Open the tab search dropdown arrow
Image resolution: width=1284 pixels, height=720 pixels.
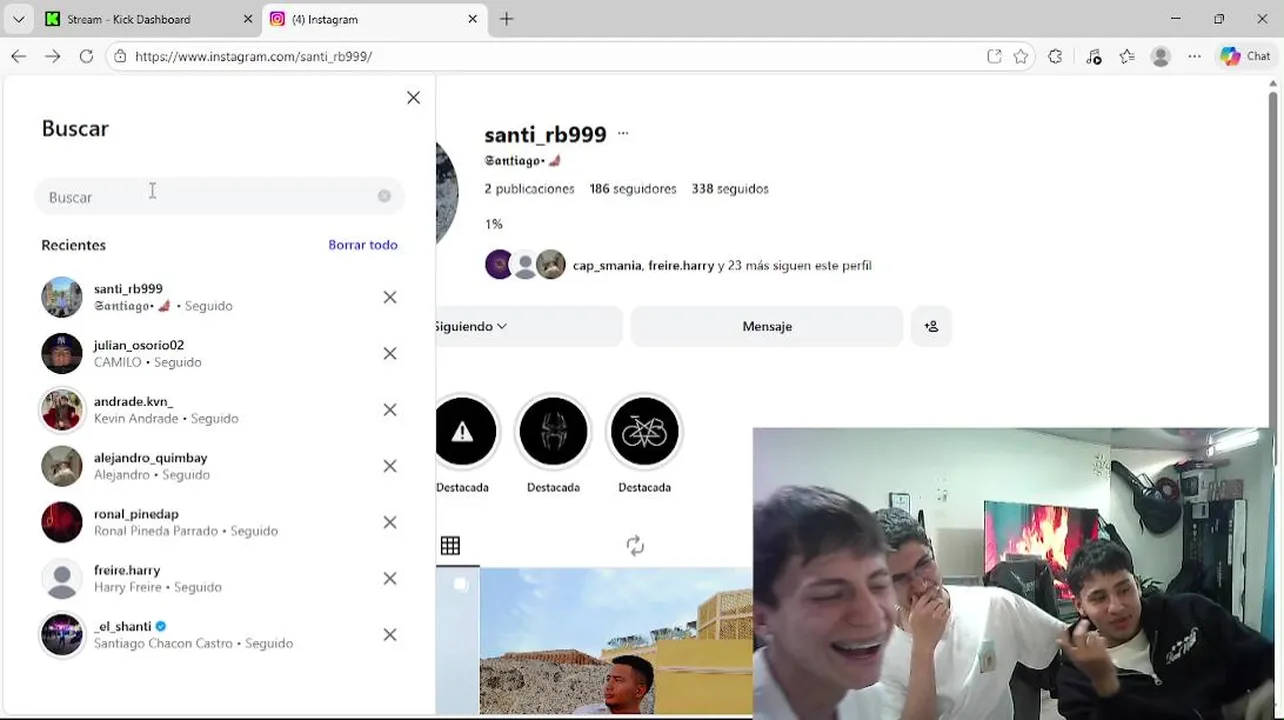pyautogui.click(x=18, y=19)
